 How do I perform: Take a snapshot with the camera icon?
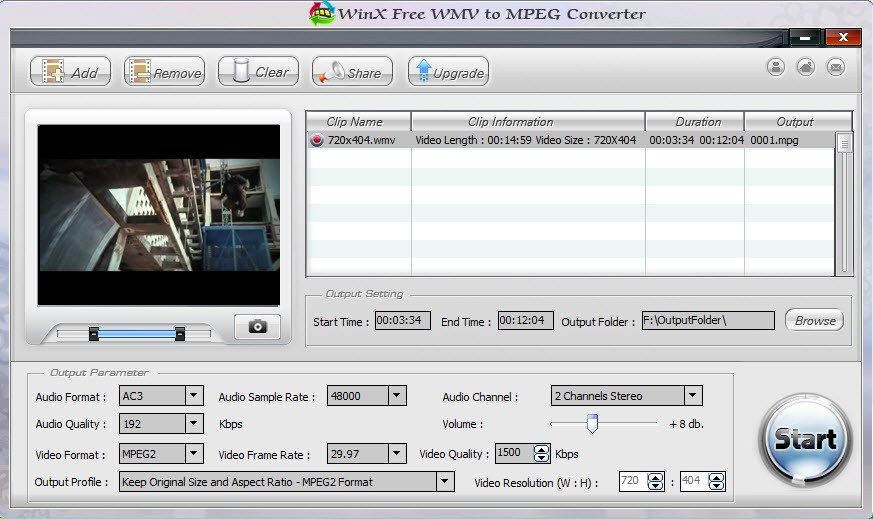[x=257, y=326]
